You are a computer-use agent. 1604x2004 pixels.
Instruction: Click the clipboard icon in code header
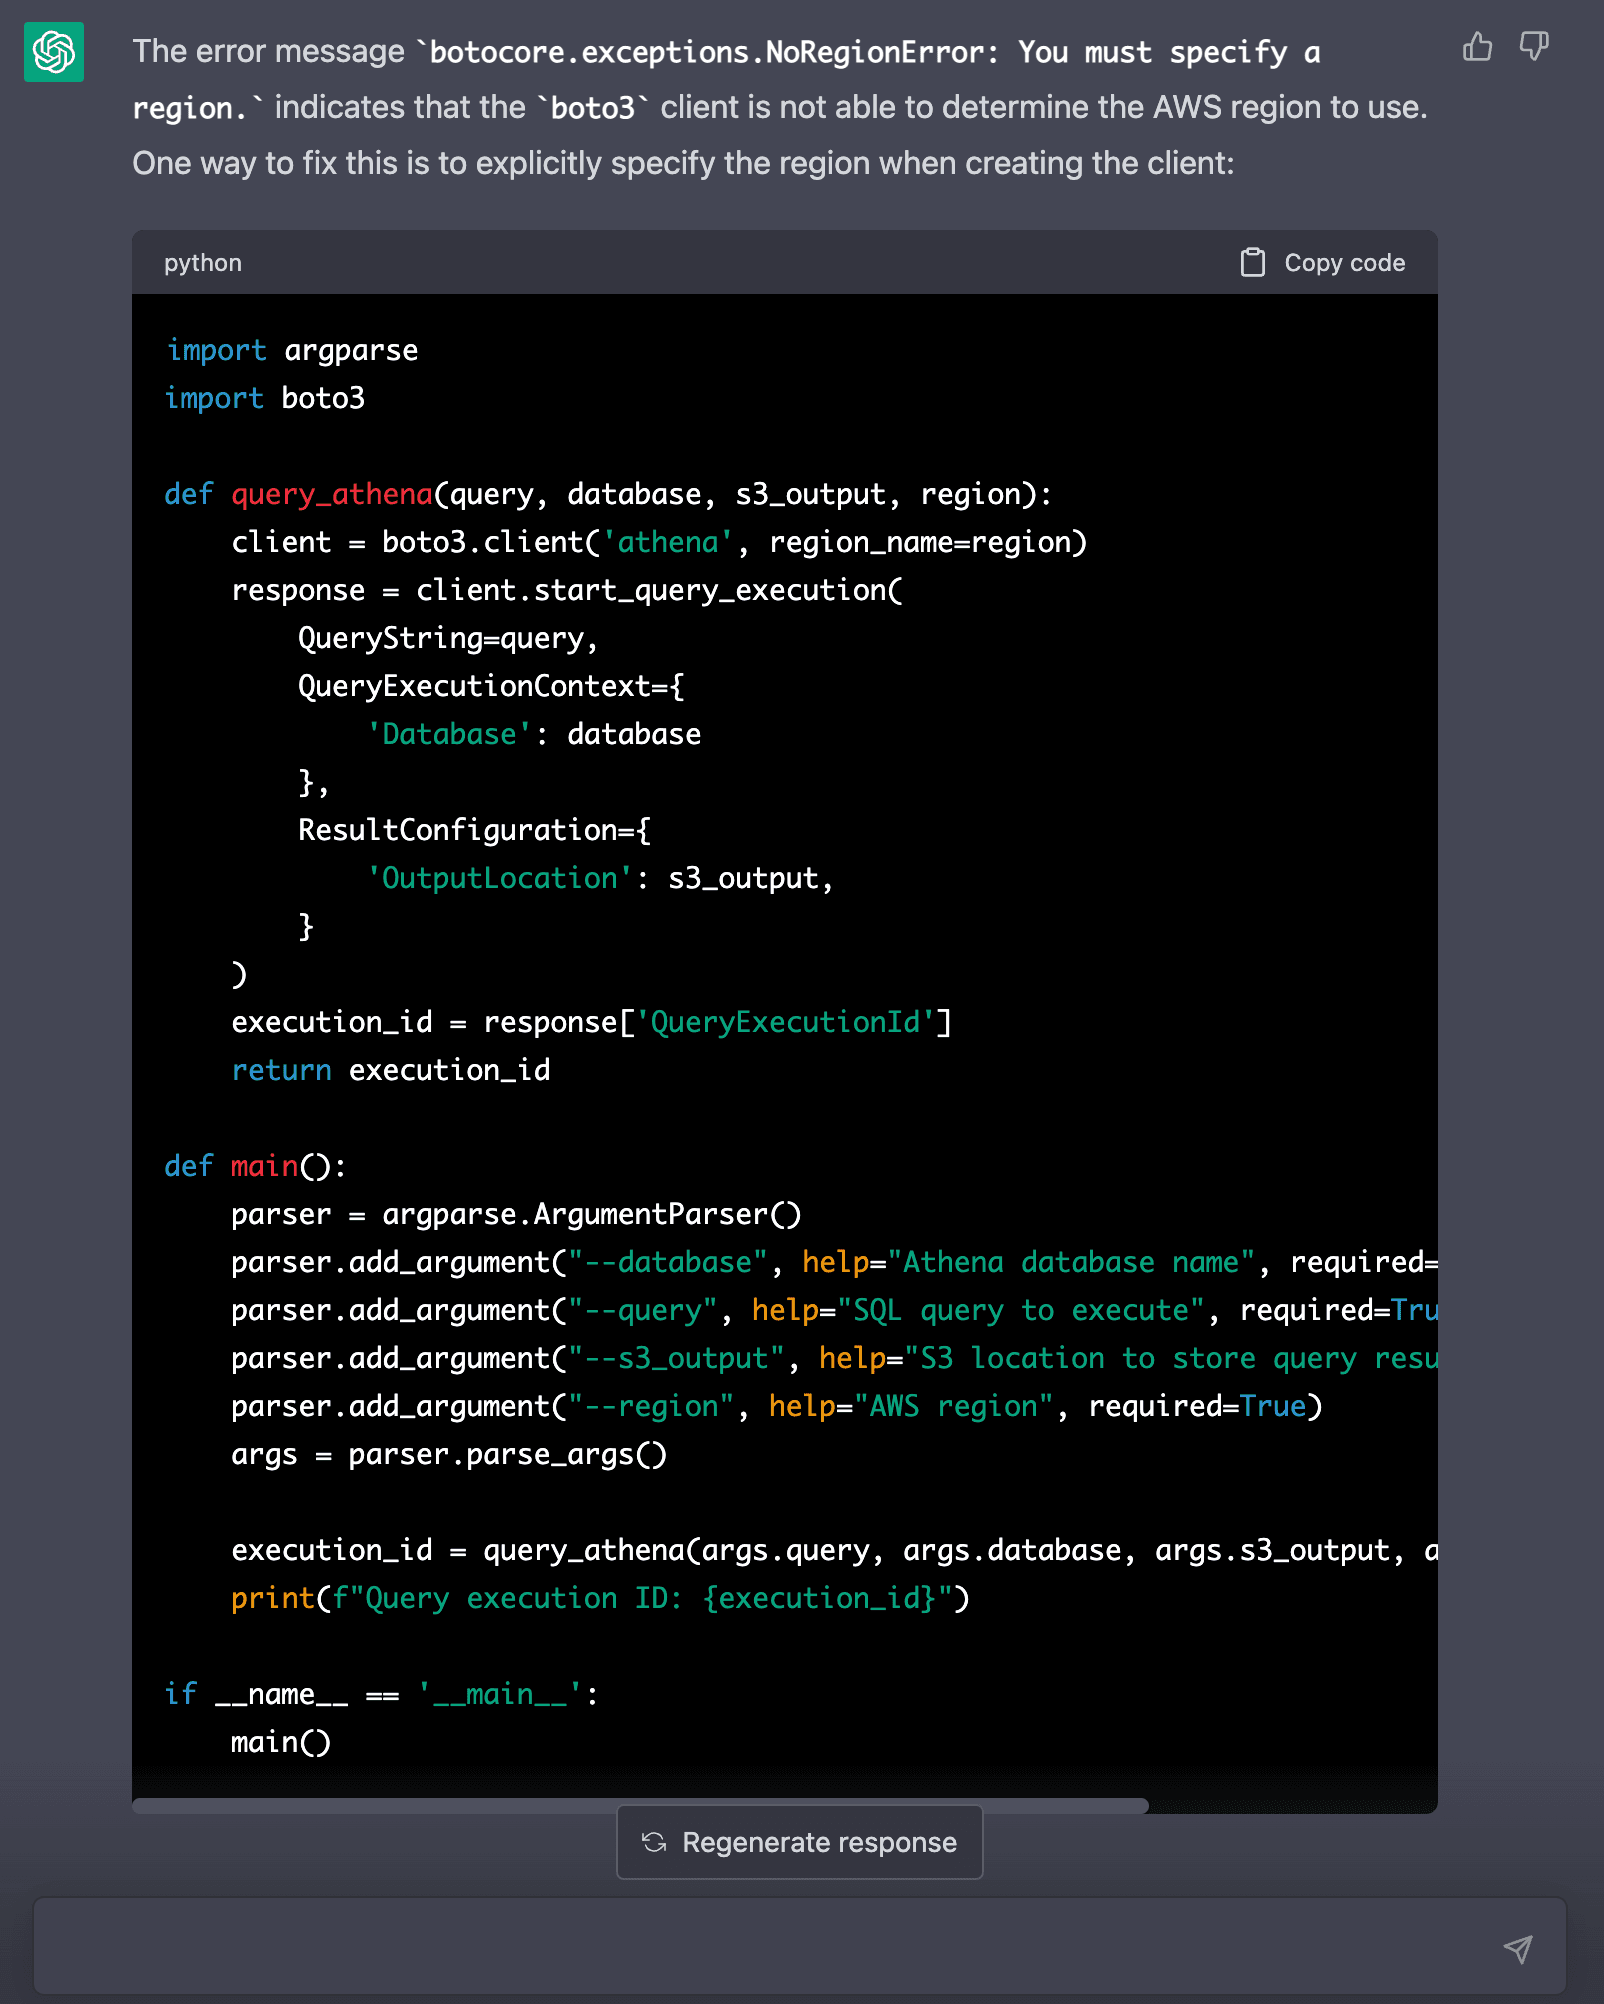coord(1252,263)
